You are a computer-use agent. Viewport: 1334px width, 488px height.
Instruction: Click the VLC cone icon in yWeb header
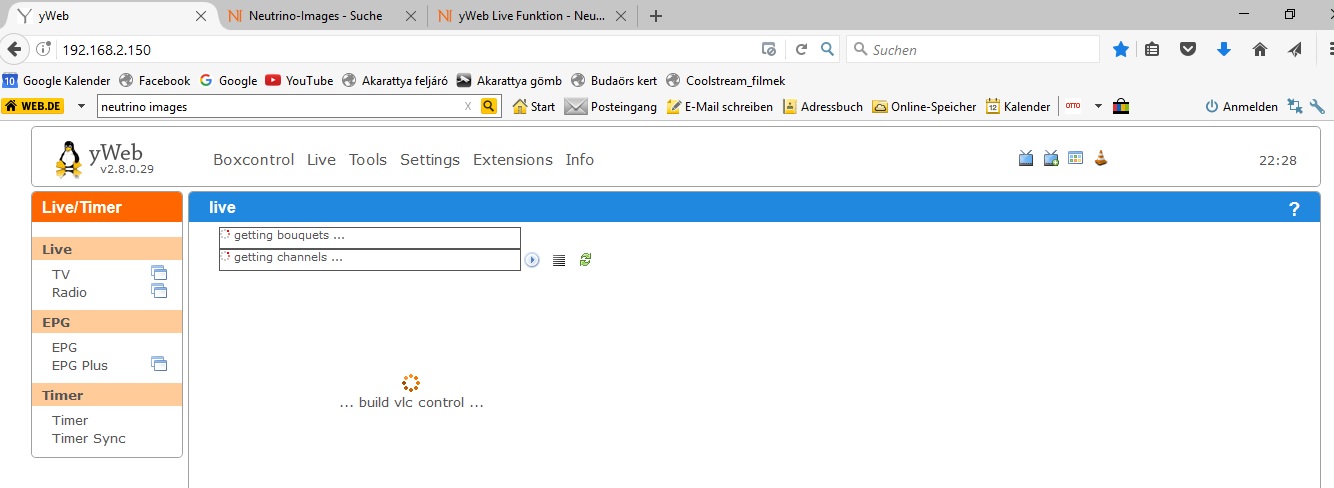[x=1101, y=158]
